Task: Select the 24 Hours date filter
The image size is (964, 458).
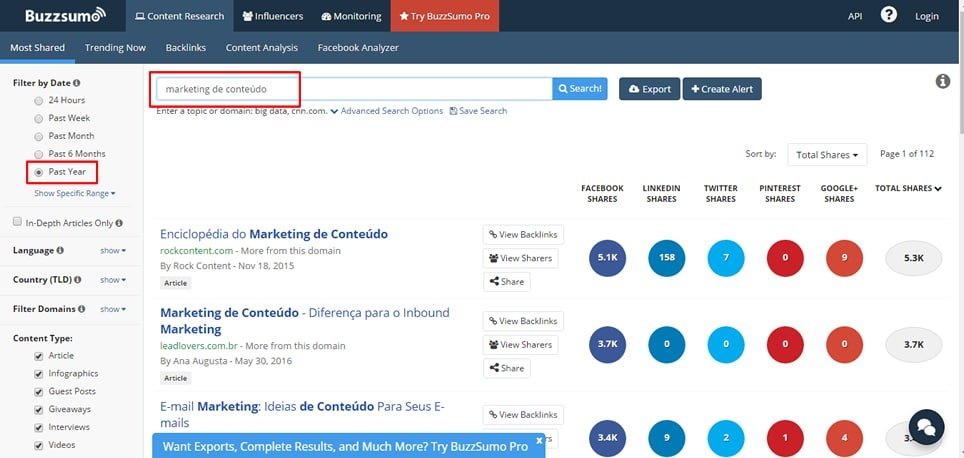Action: click(39, 101)
